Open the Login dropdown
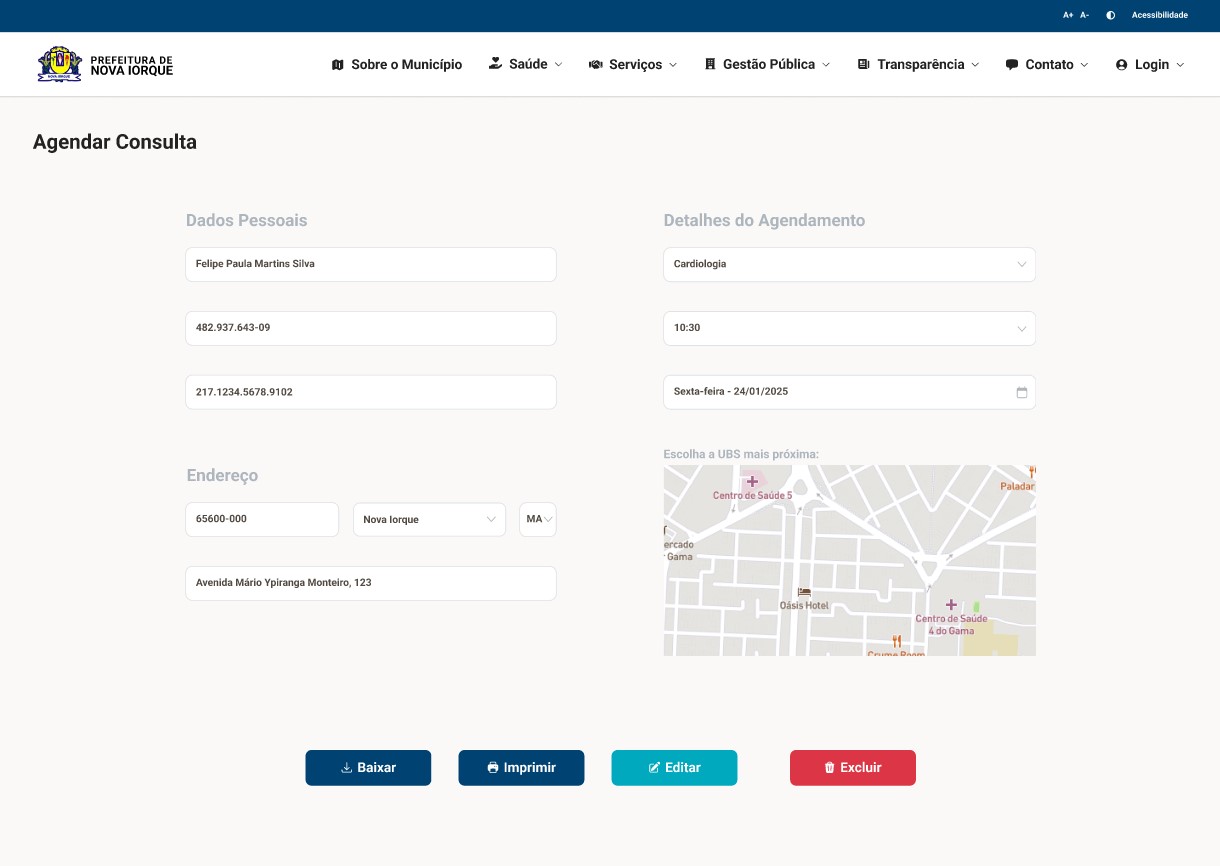The height and width of the screenshot is (866, 1220). [1150, 64]
